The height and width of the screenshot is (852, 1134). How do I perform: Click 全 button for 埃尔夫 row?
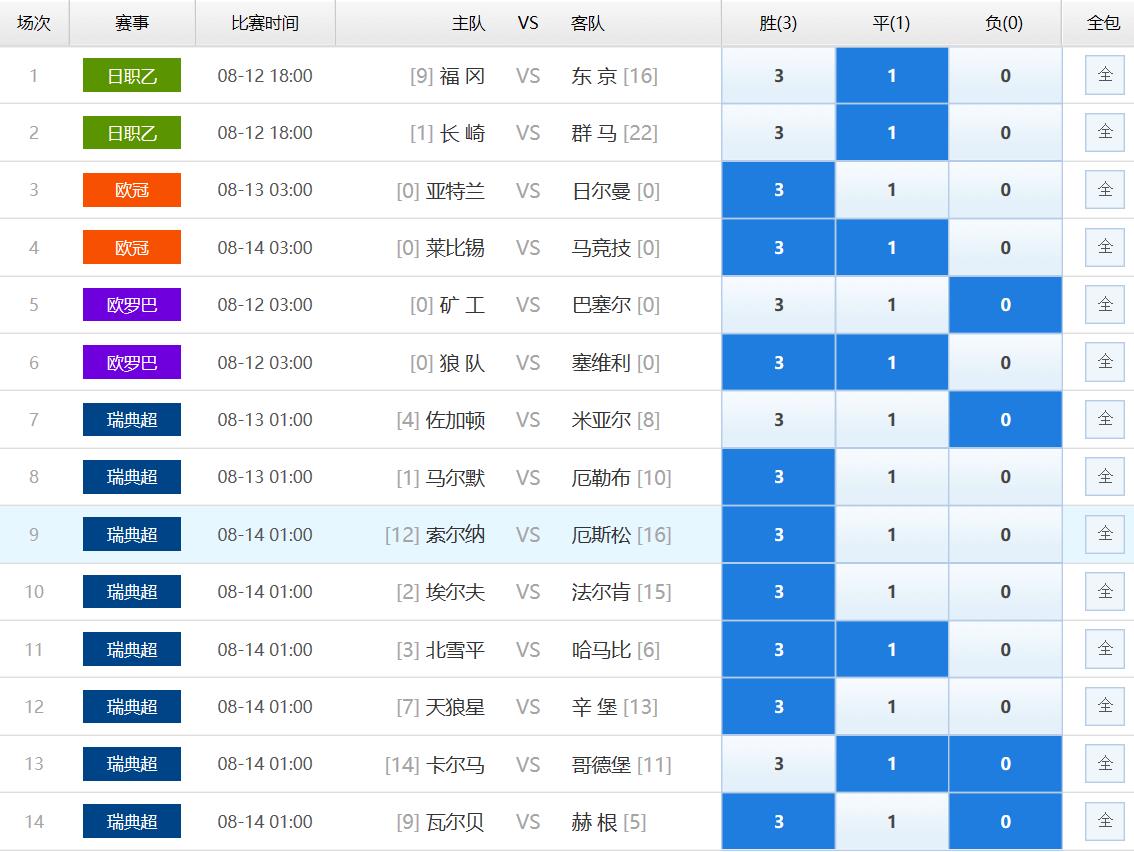pos(1104,592)
